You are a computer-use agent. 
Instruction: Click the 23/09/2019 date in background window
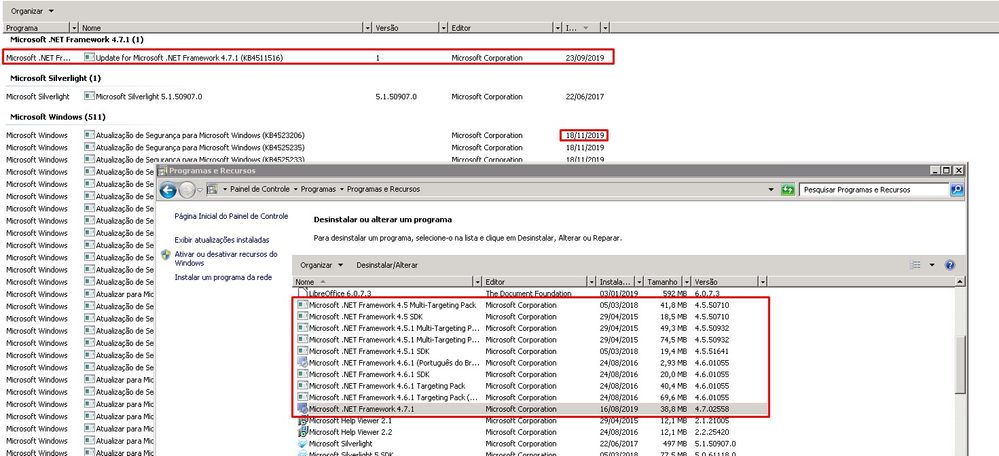pyautogui.click(x=584, y=58)
